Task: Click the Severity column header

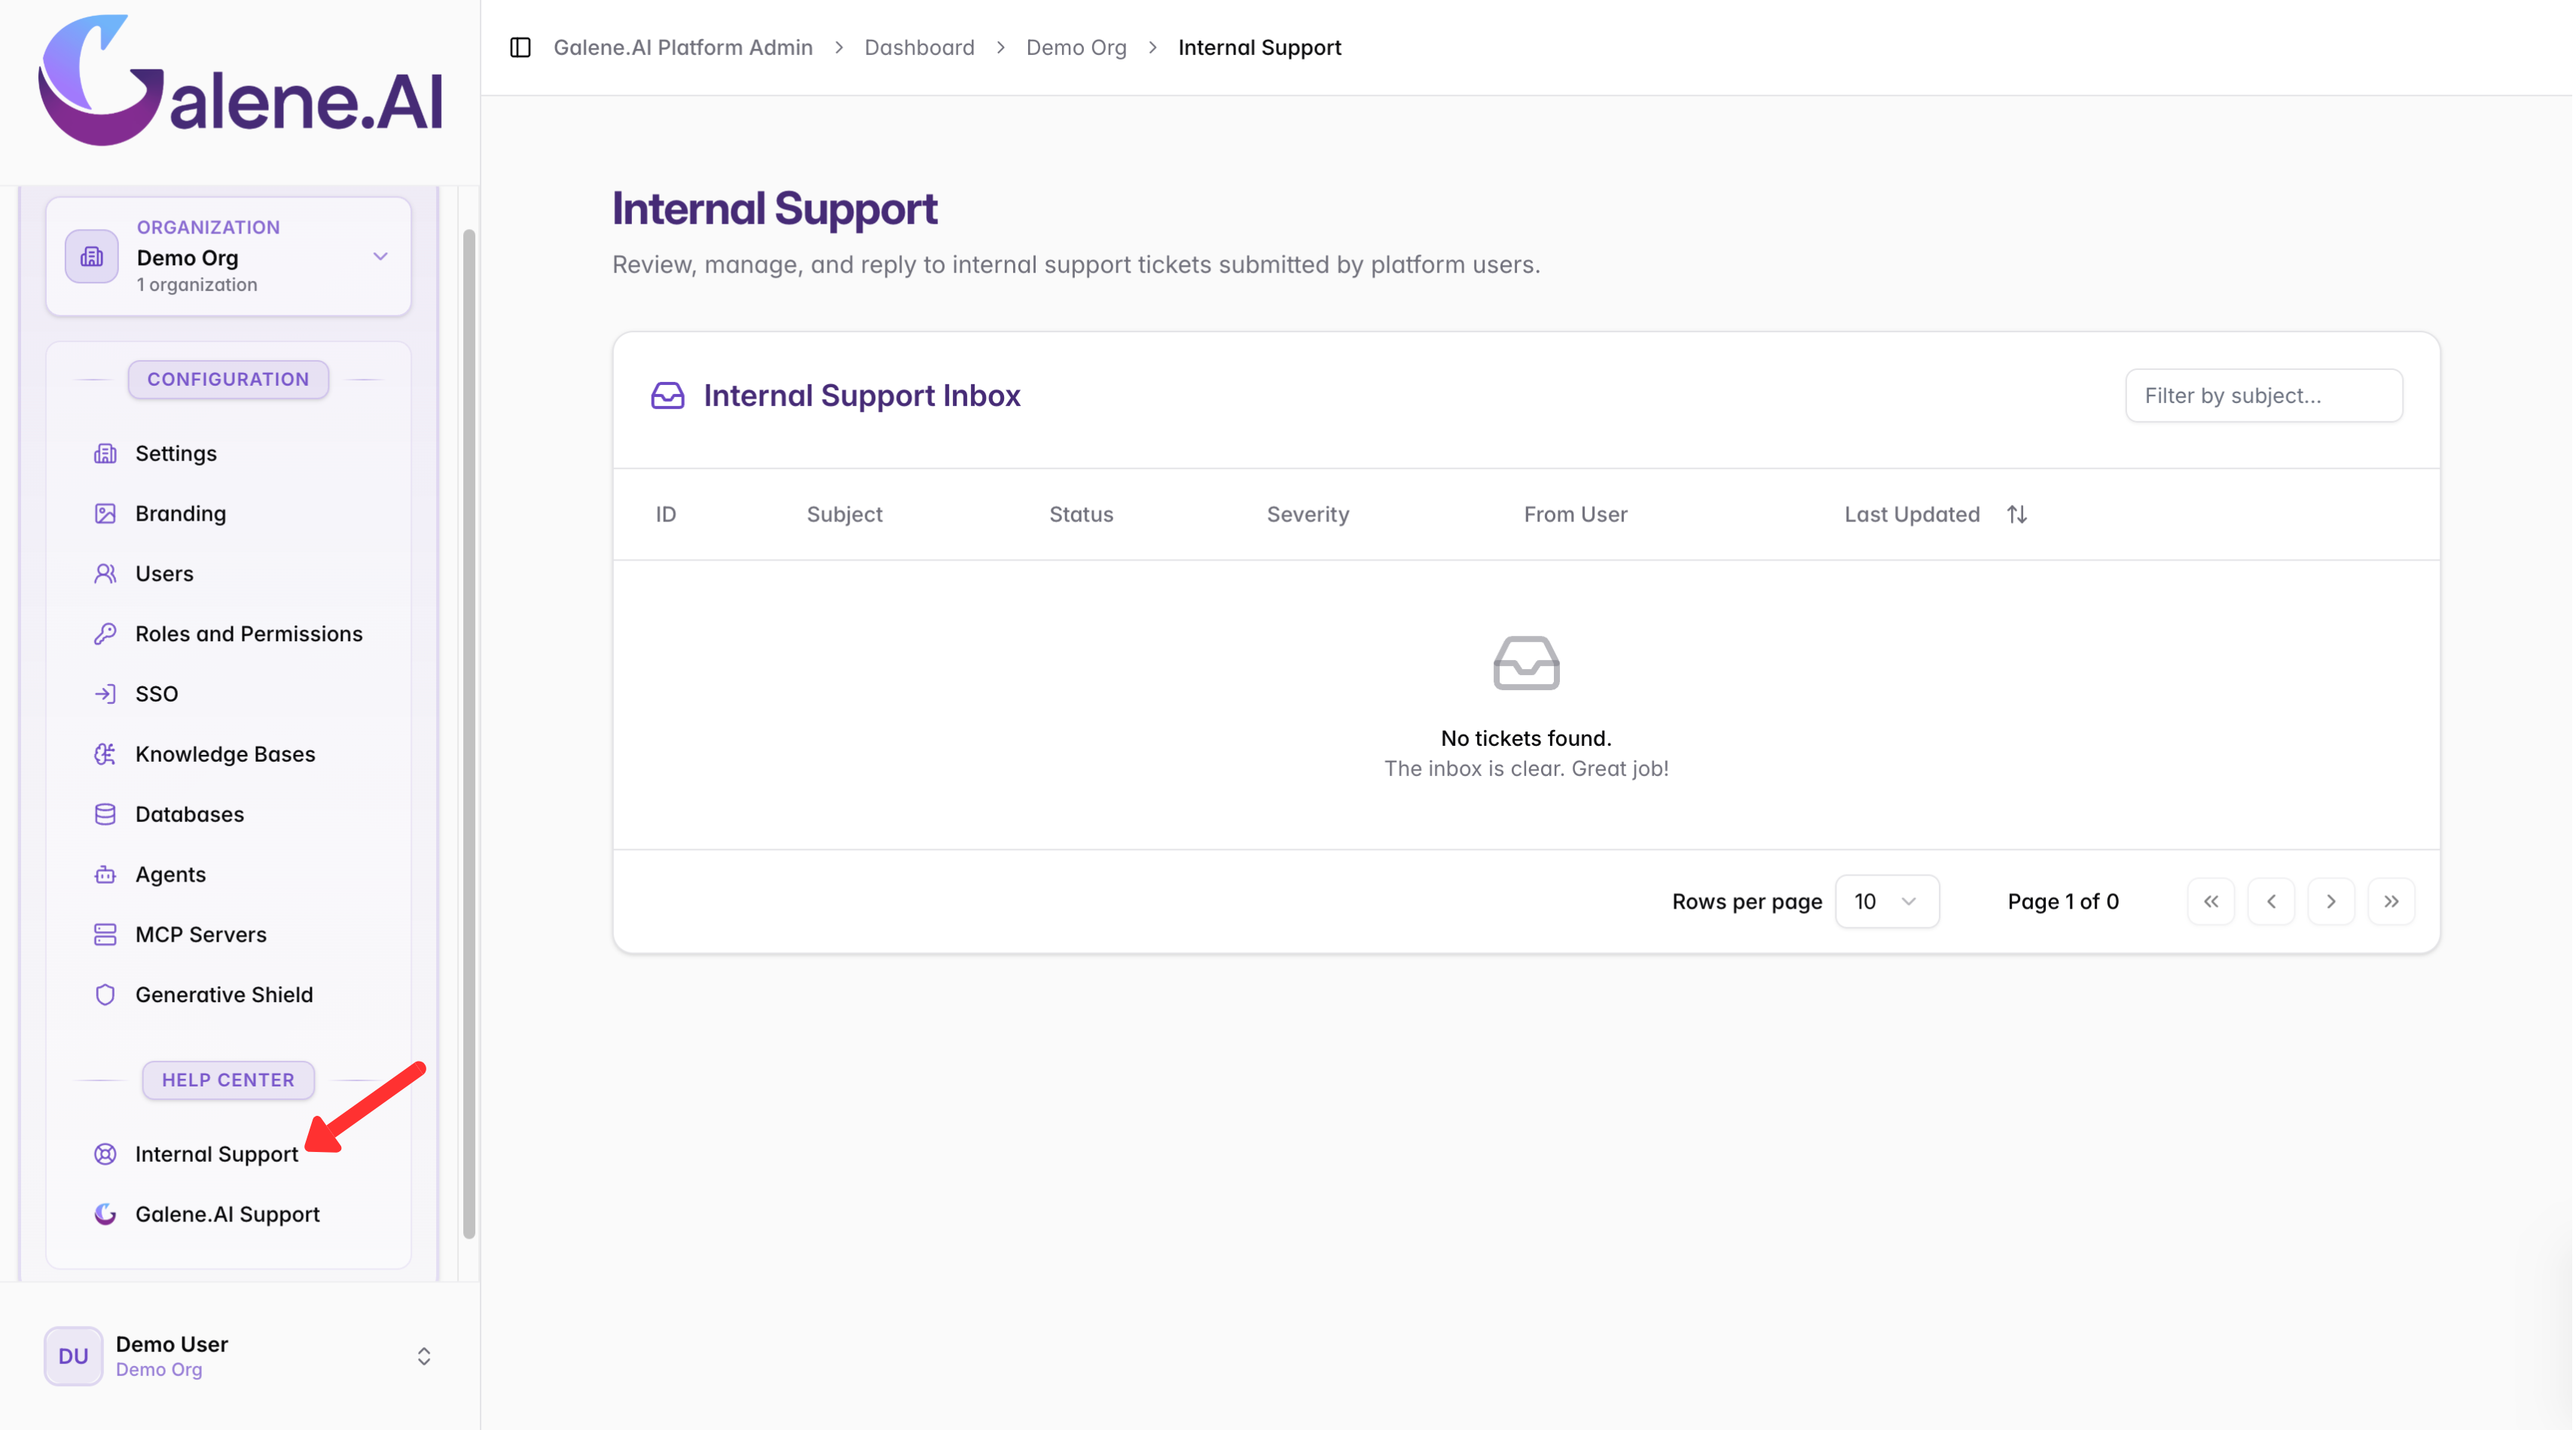Action: 1308,514
